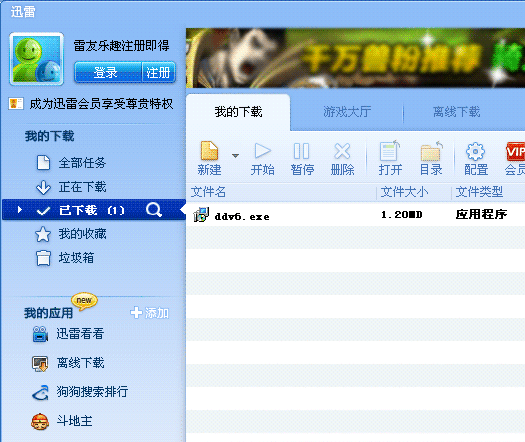Viewport: 525px width, 442px height.
Task: Click the 删除 delete X icon
Action: point(342,151)
